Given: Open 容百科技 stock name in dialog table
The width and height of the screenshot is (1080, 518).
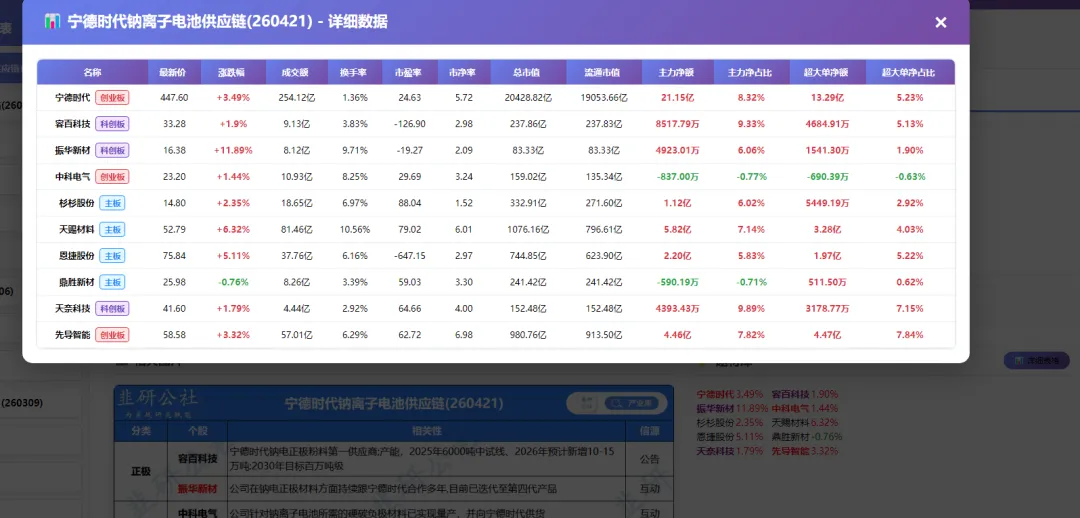Looking at the screenshot, I should pos(73,124).
